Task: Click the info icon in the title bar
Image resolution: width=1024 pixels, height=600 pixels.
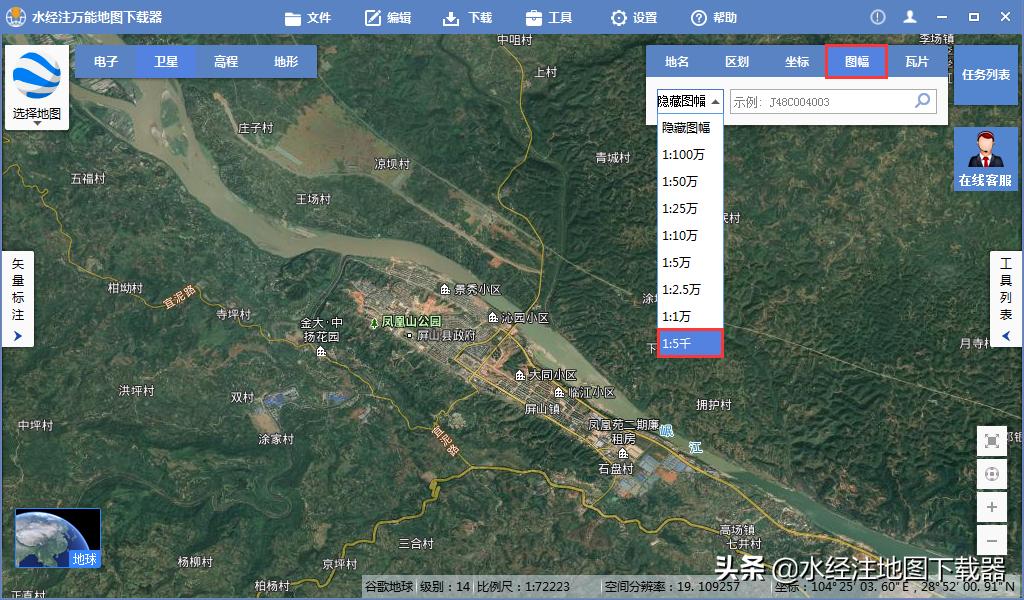Action: coord(877,16)
